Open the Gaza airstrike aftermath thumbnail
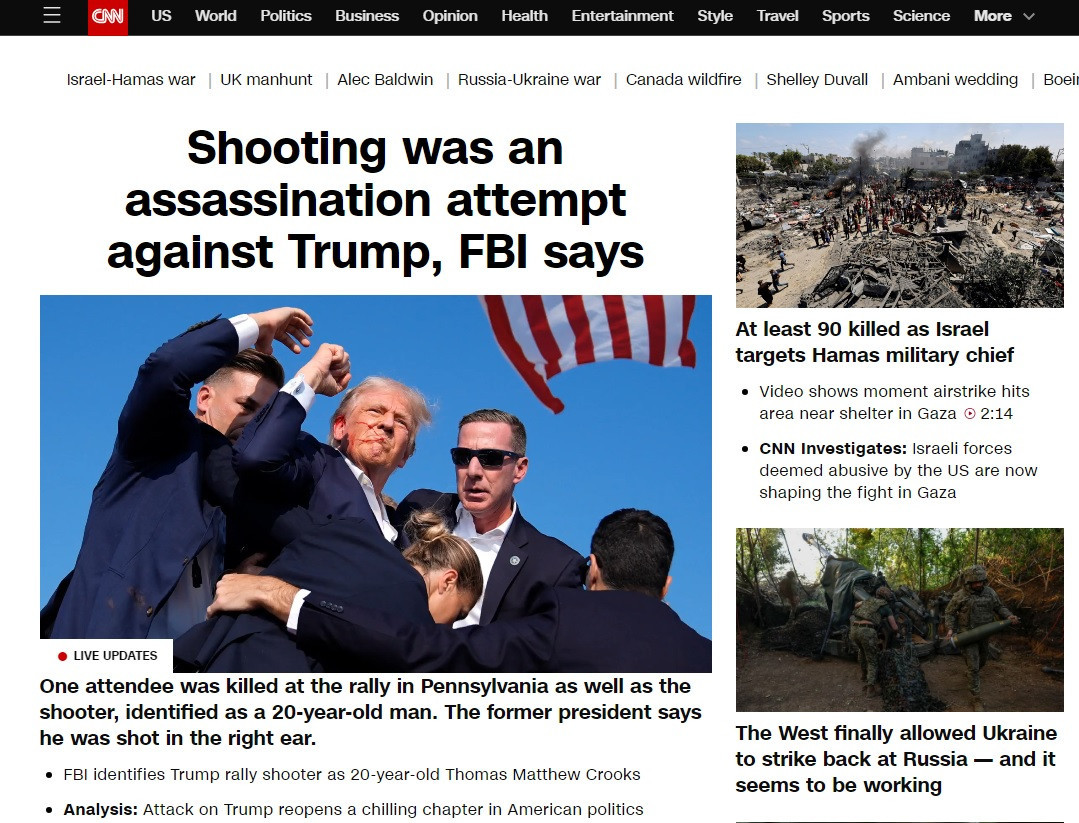Viewport: 1079px width, 823px height. click(x=899, y=215)
